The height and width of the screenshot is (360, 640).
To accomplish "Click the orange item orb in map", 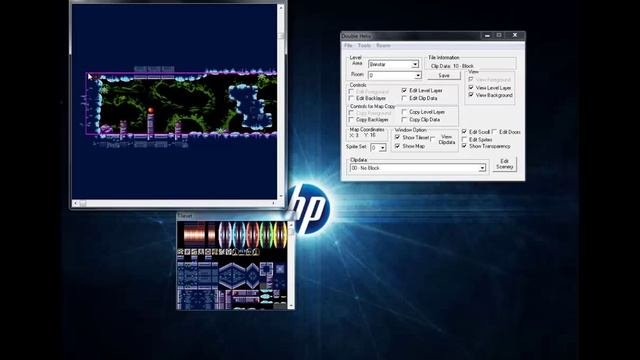I will (150, 110).
